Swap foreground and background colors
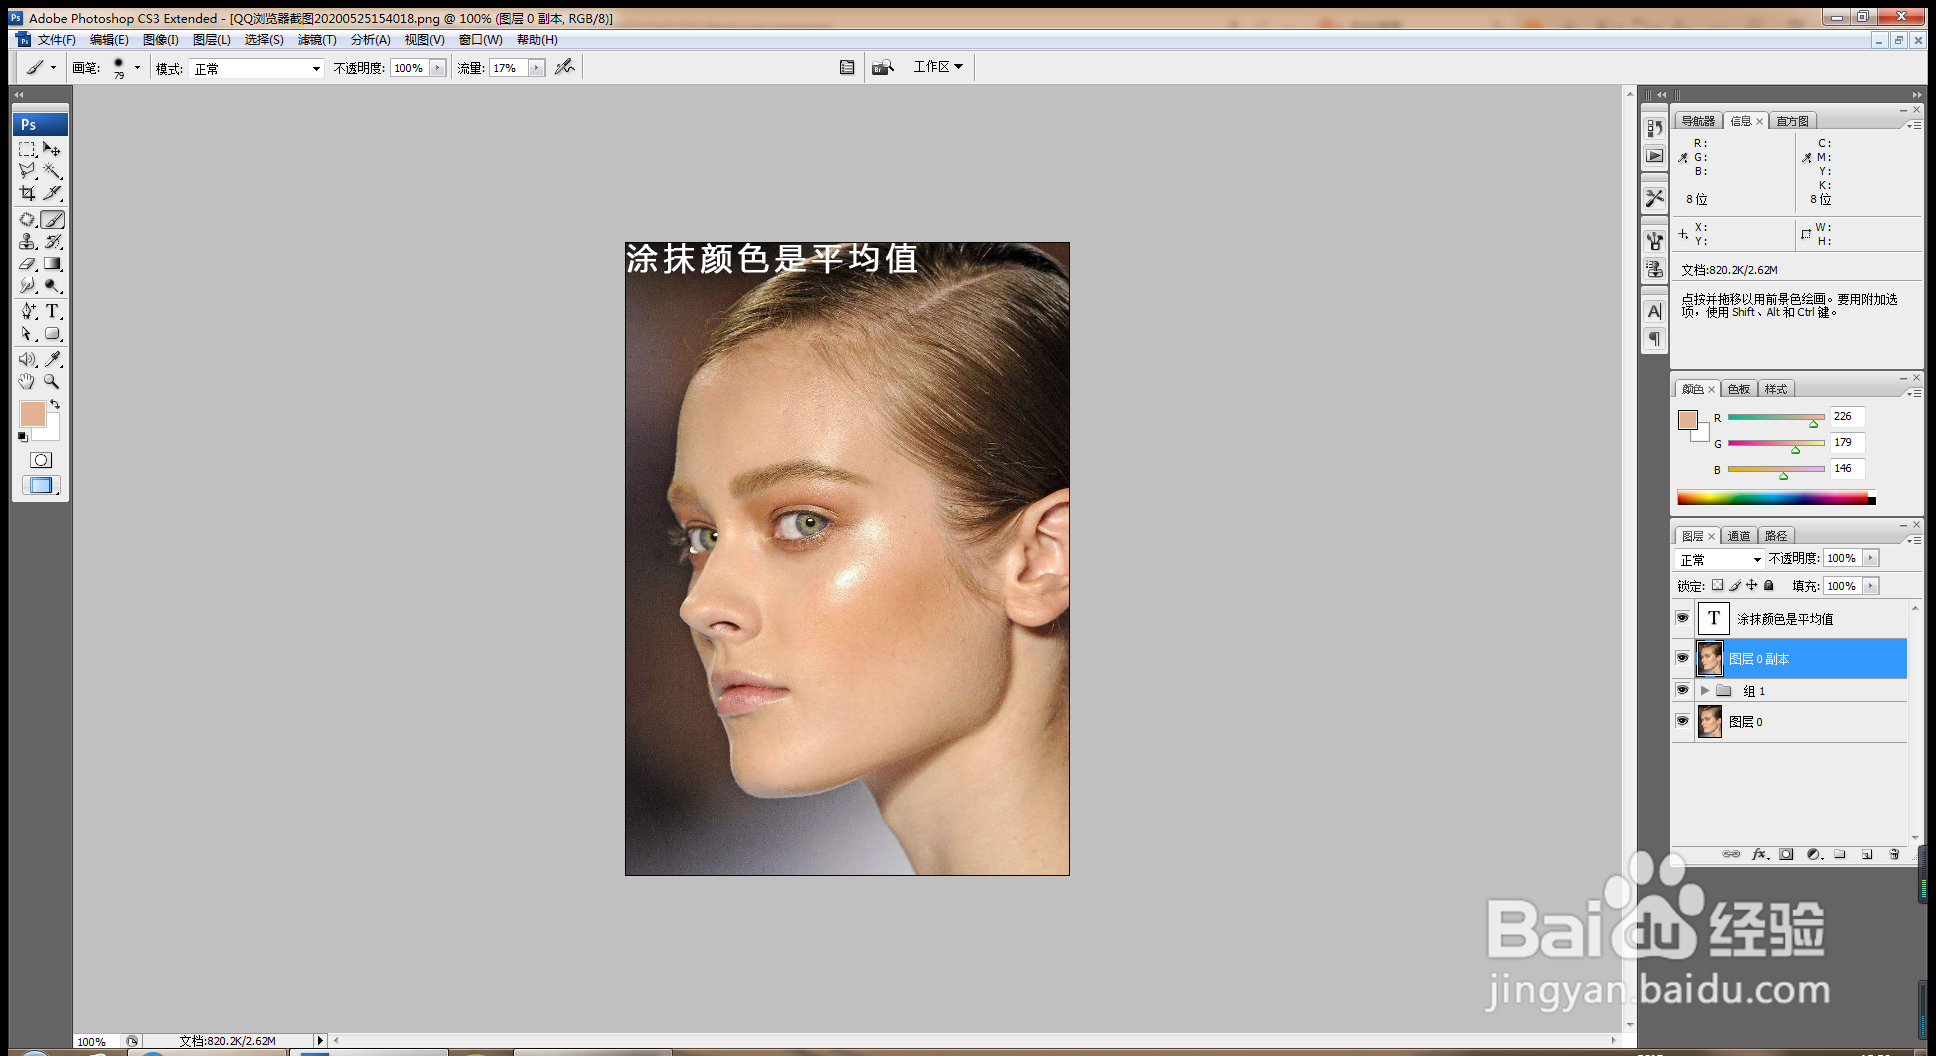Screen dimensions: 1936x1056 (x=55, y=405)
